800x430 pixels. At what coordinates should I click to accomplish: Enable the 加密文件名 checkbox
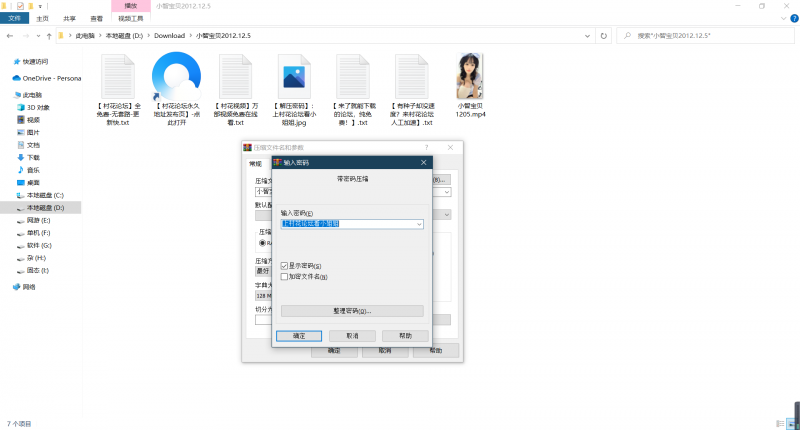[x=285, y=277]
